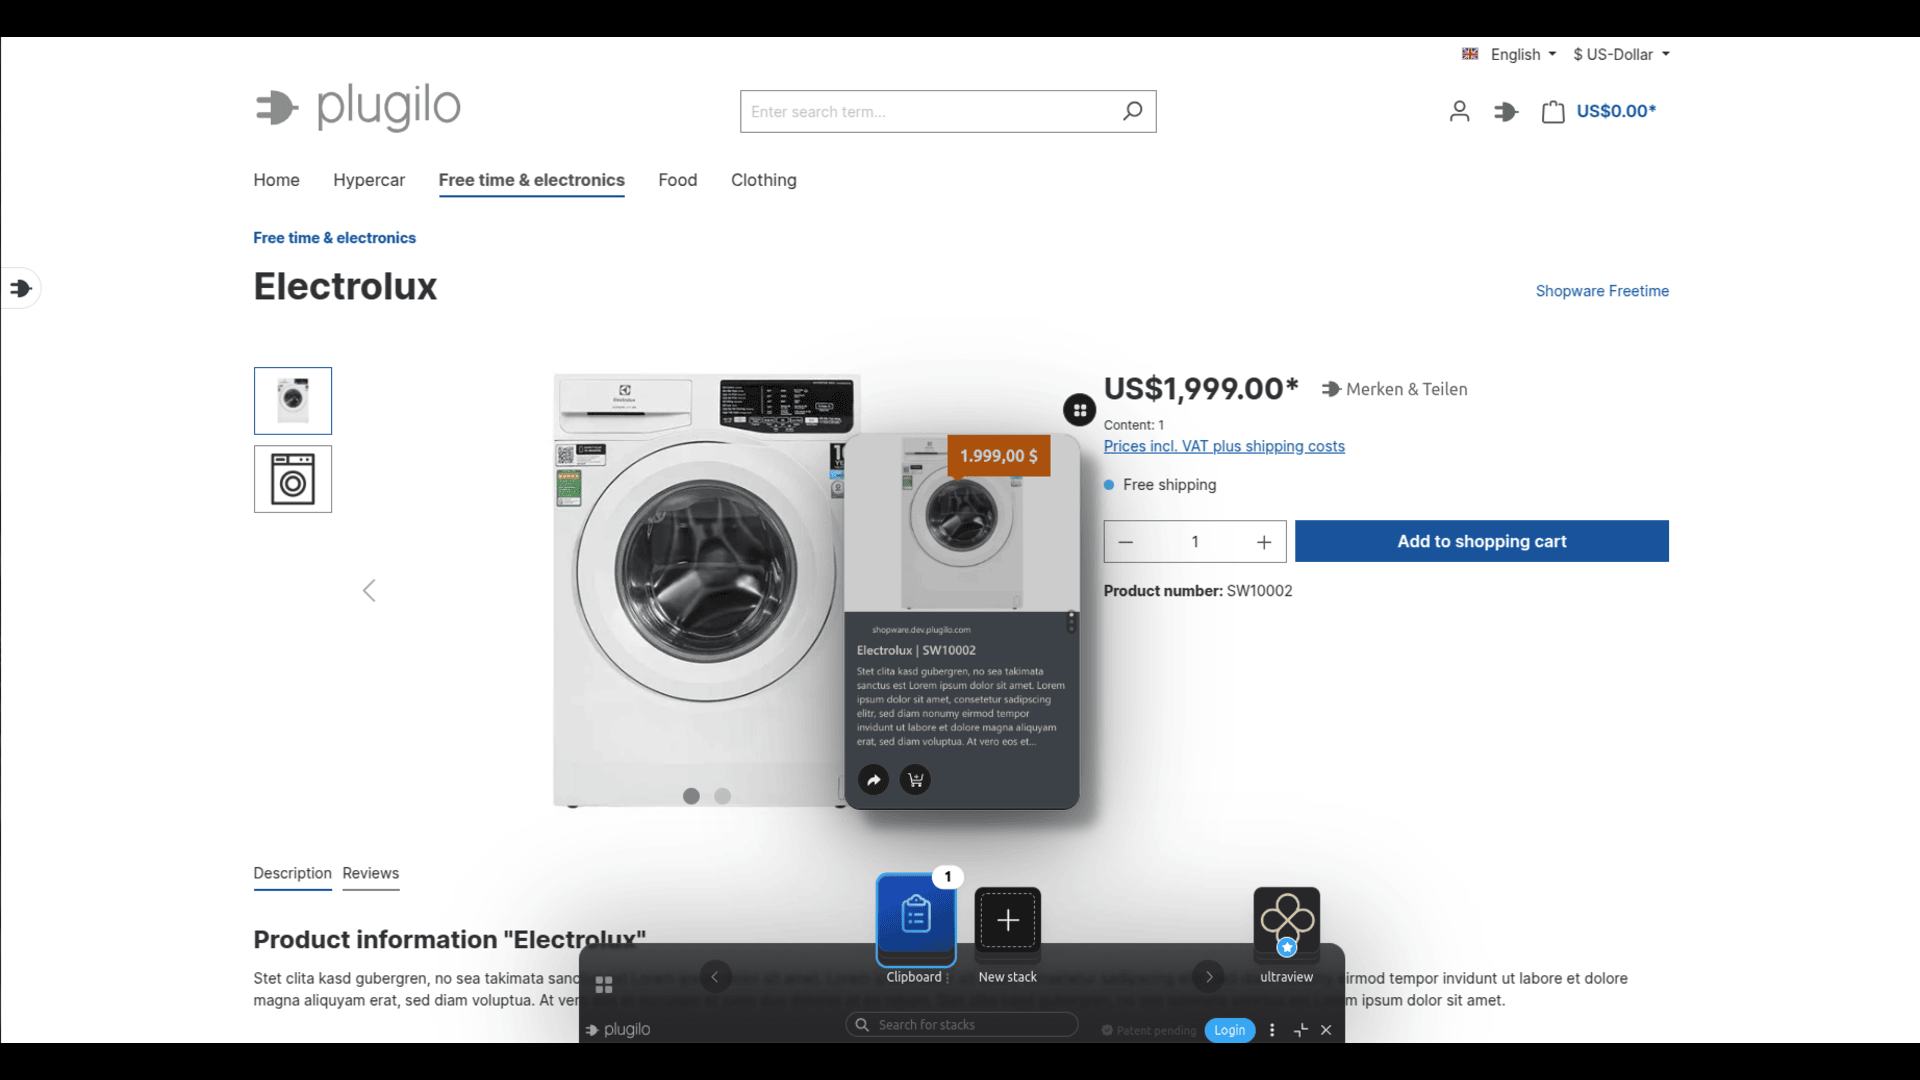Click Free time & electronics breadcrumb
Image resolution: width=1920 pixels, height=1080 pixels.
(x=334, y=238)
